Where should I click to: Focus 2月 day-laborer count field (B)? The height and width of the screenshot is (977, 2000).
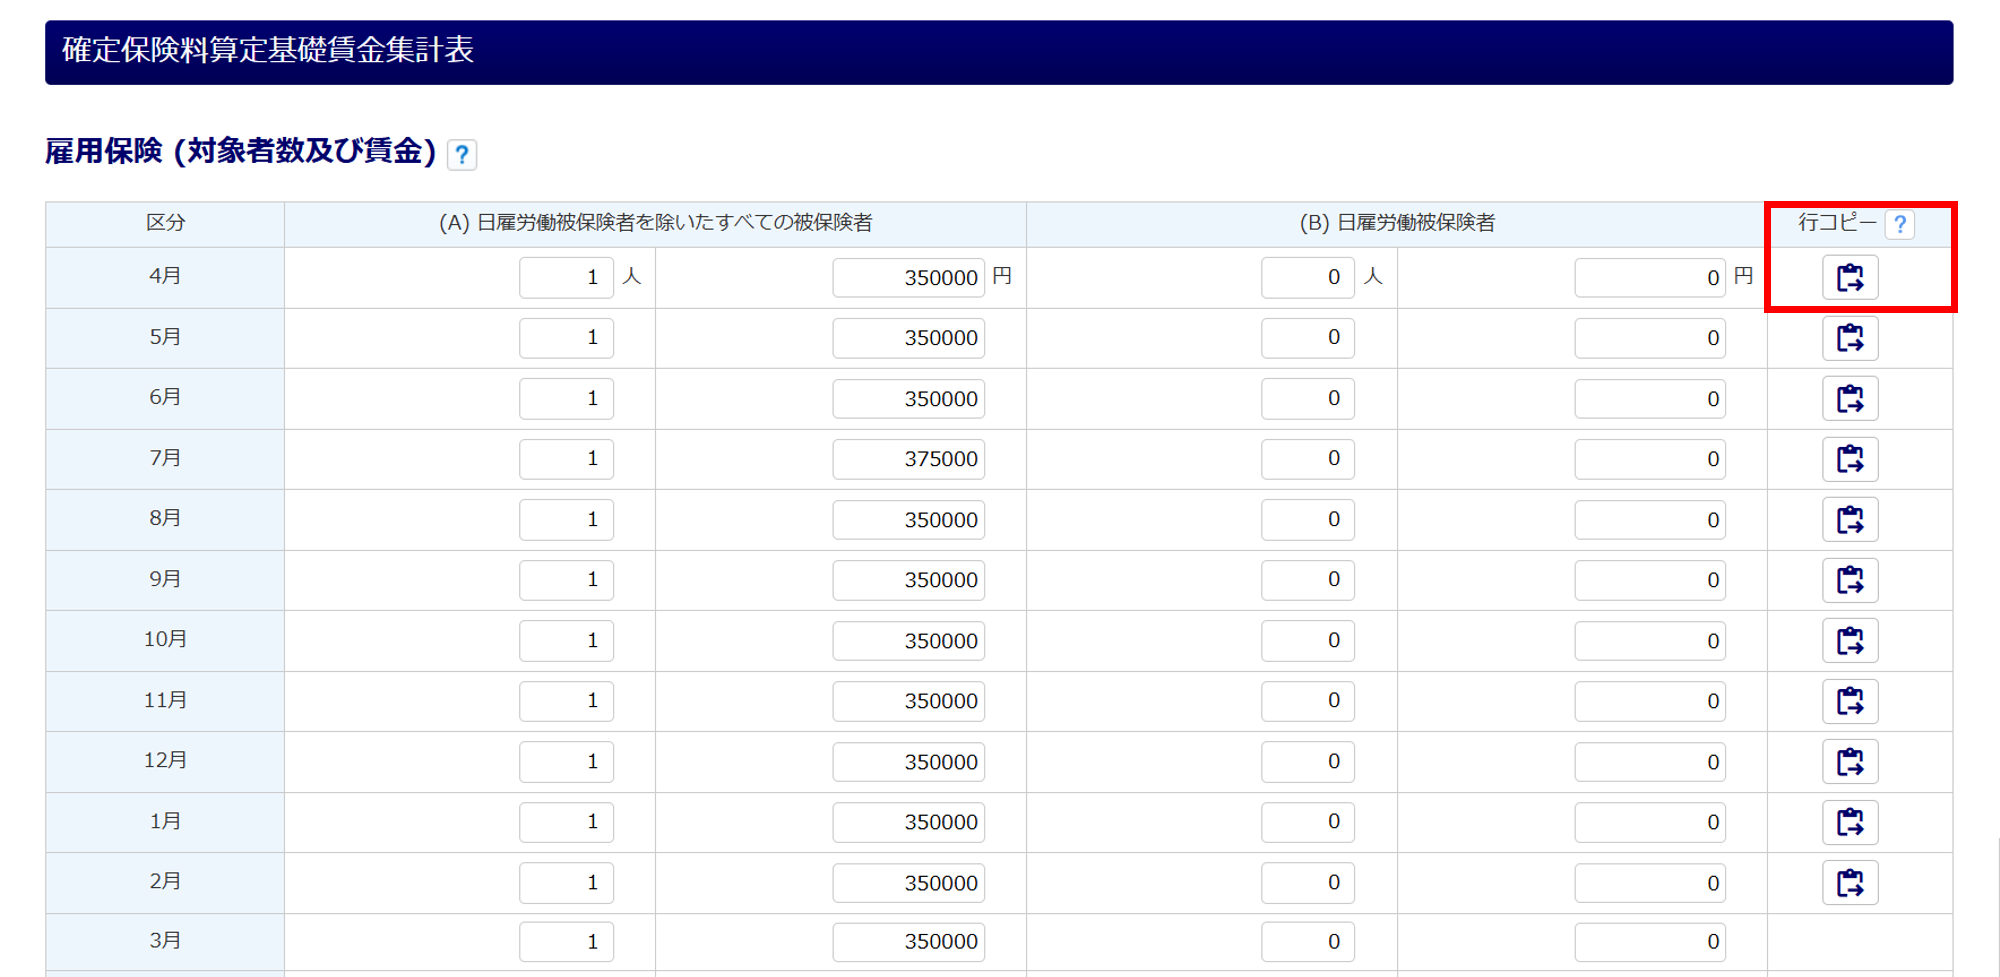[x=1308, y=882]
